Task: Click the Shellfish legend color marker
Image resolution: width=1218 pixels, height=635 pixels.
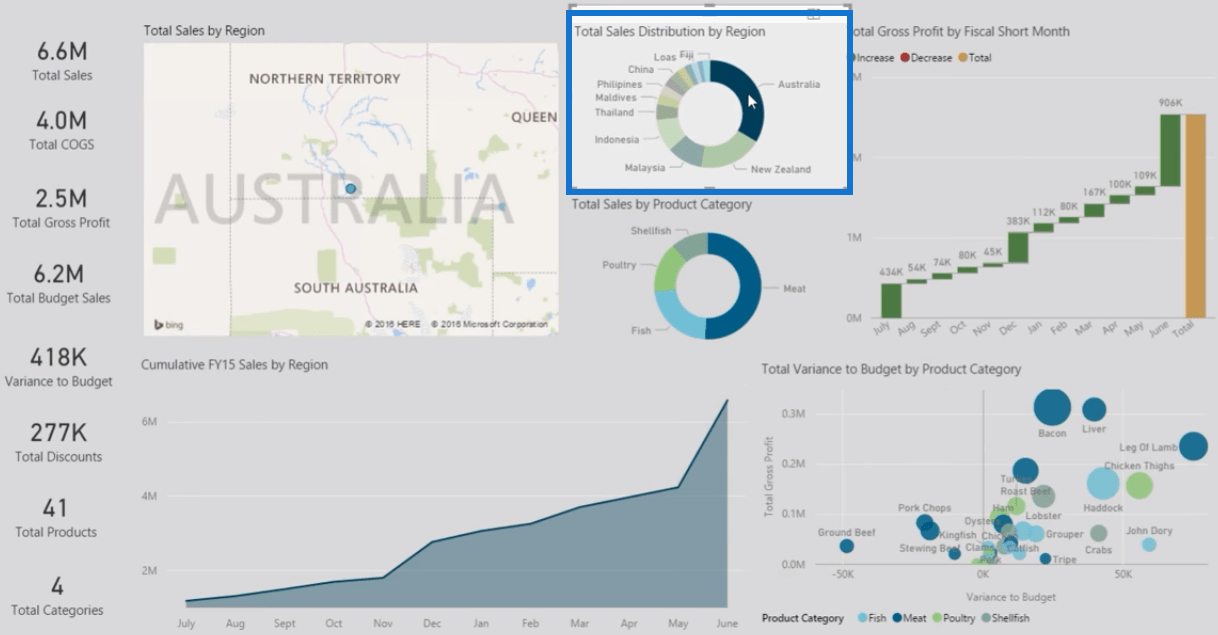Action: tap(986, 618)
